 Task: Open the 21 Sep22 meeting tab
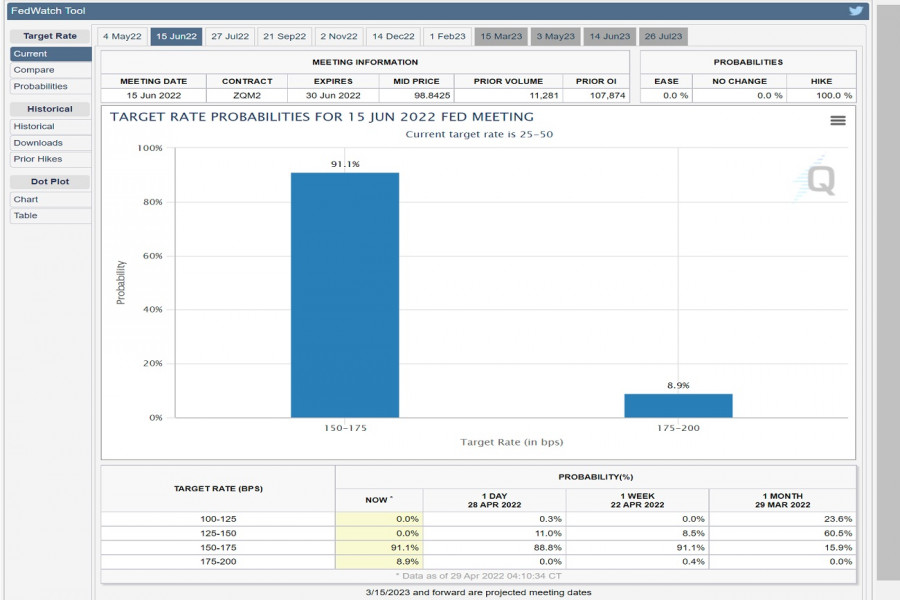[x=284, y=36]
